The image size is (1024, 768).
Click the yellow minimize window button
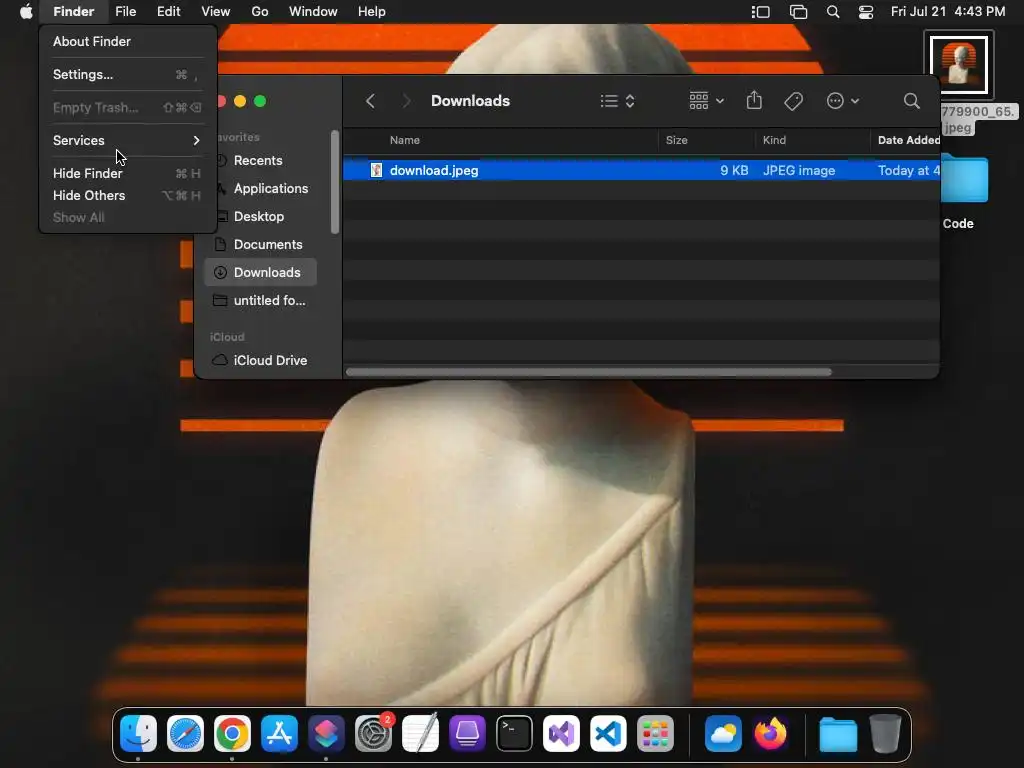(x=240, y=101)
